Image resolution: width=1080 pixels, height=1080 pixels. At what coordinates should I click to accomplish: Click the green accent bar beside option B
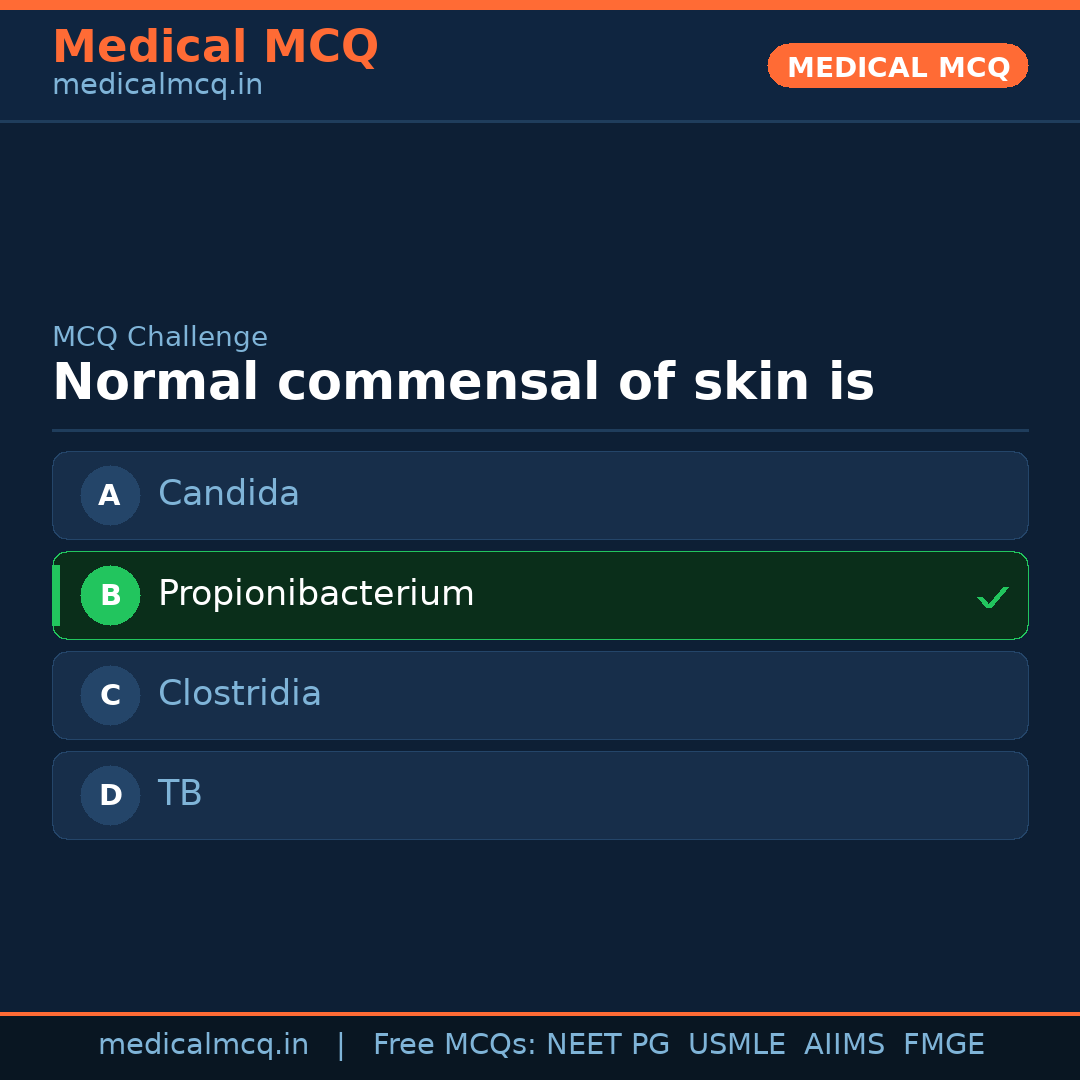(56, 595)
